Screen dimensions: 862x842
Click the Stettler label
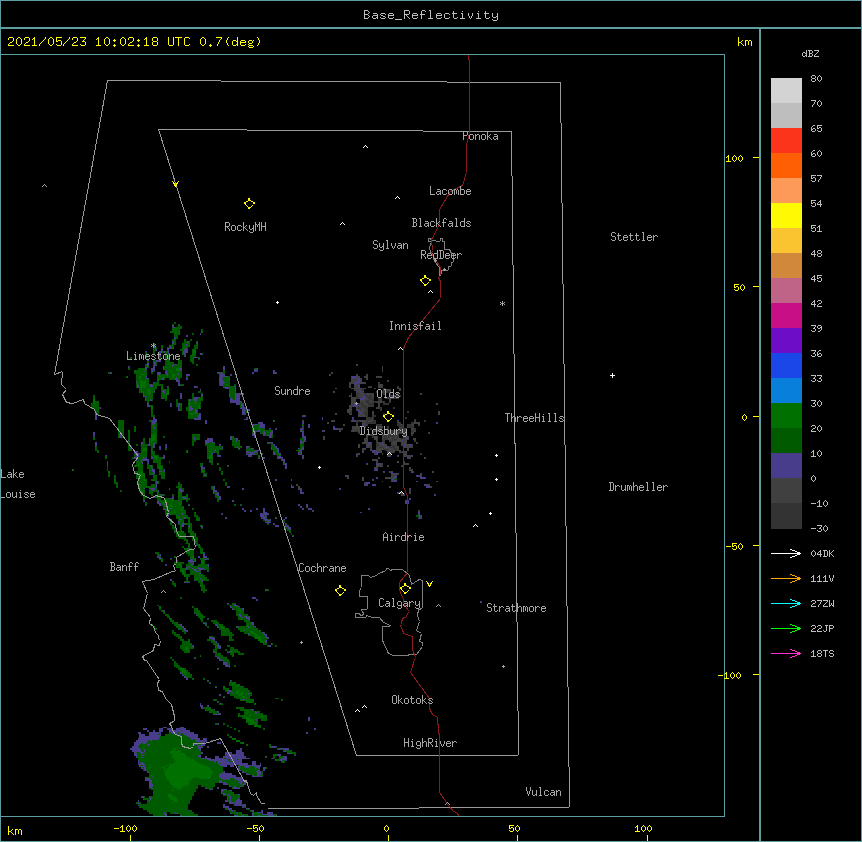634,237
